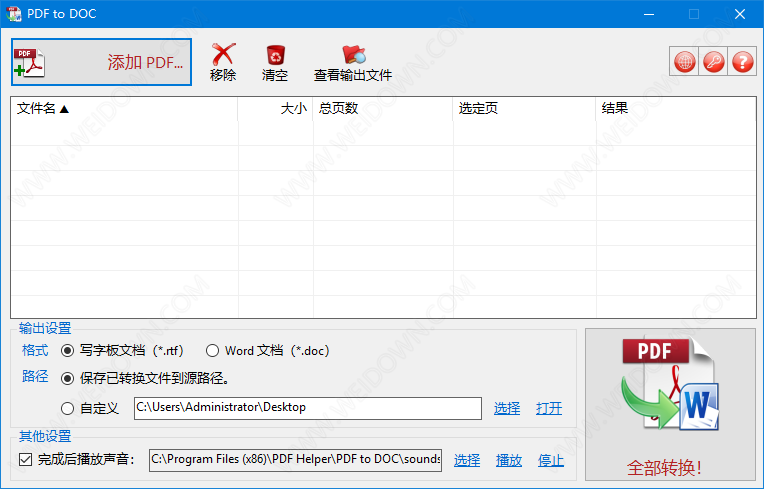The height and width of the screenshot is (489, 764).
Task: Click the 播放 sound link
Action: pyautogui.click(x=509, y=460)
